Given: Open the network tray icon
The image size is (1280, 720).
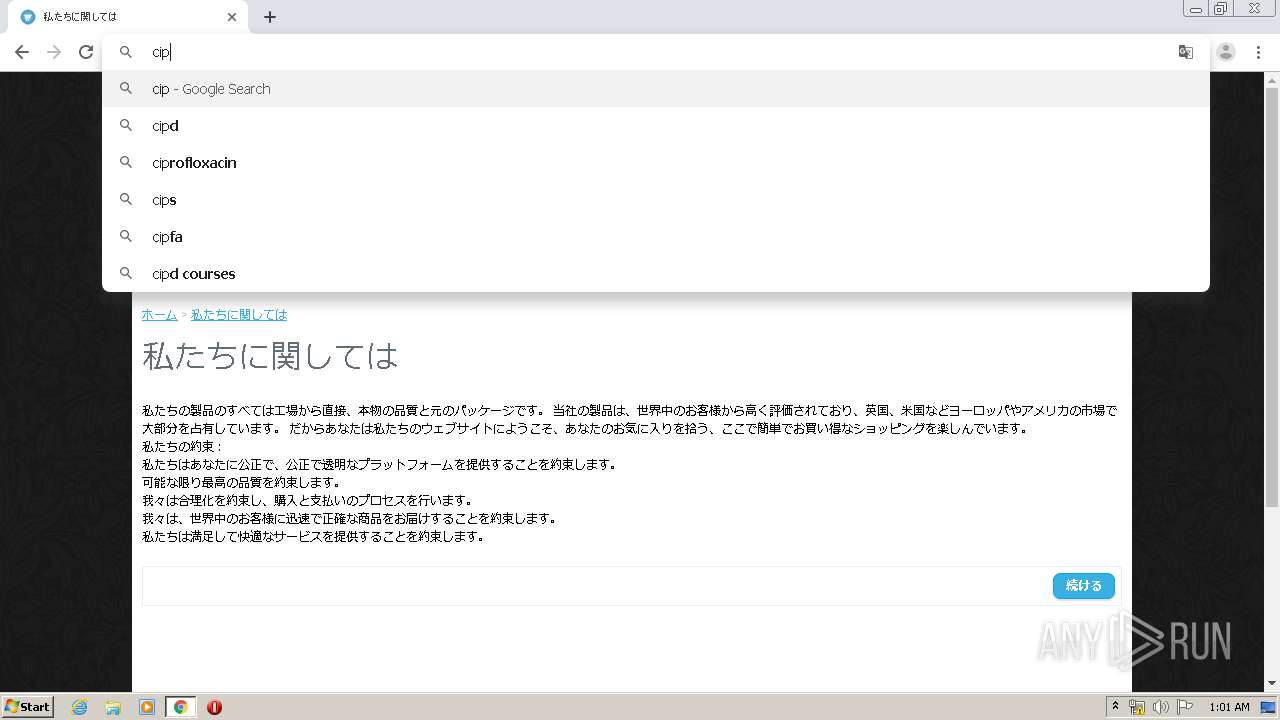Looking at the screenshot, I should (1137, 707).
